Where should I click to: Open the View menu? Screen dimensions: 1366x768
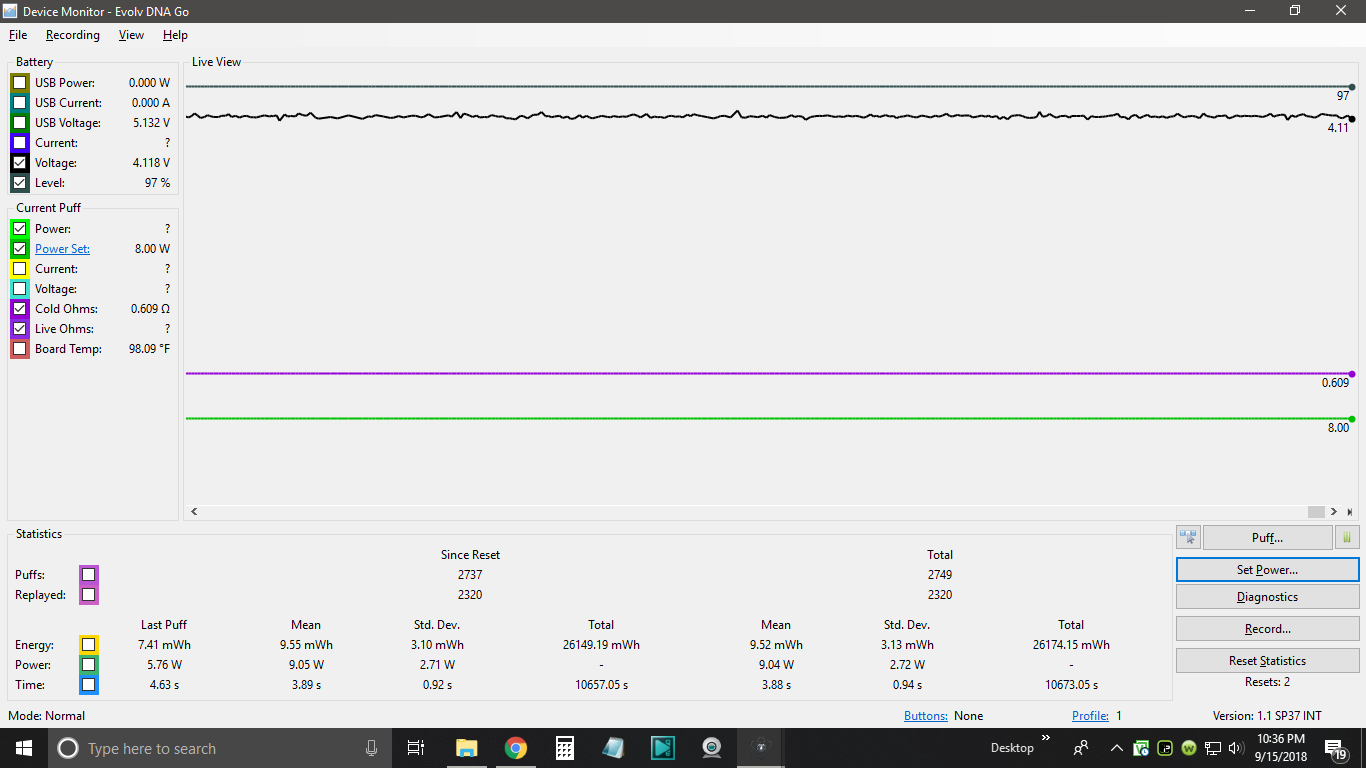[x=131, y=35]
